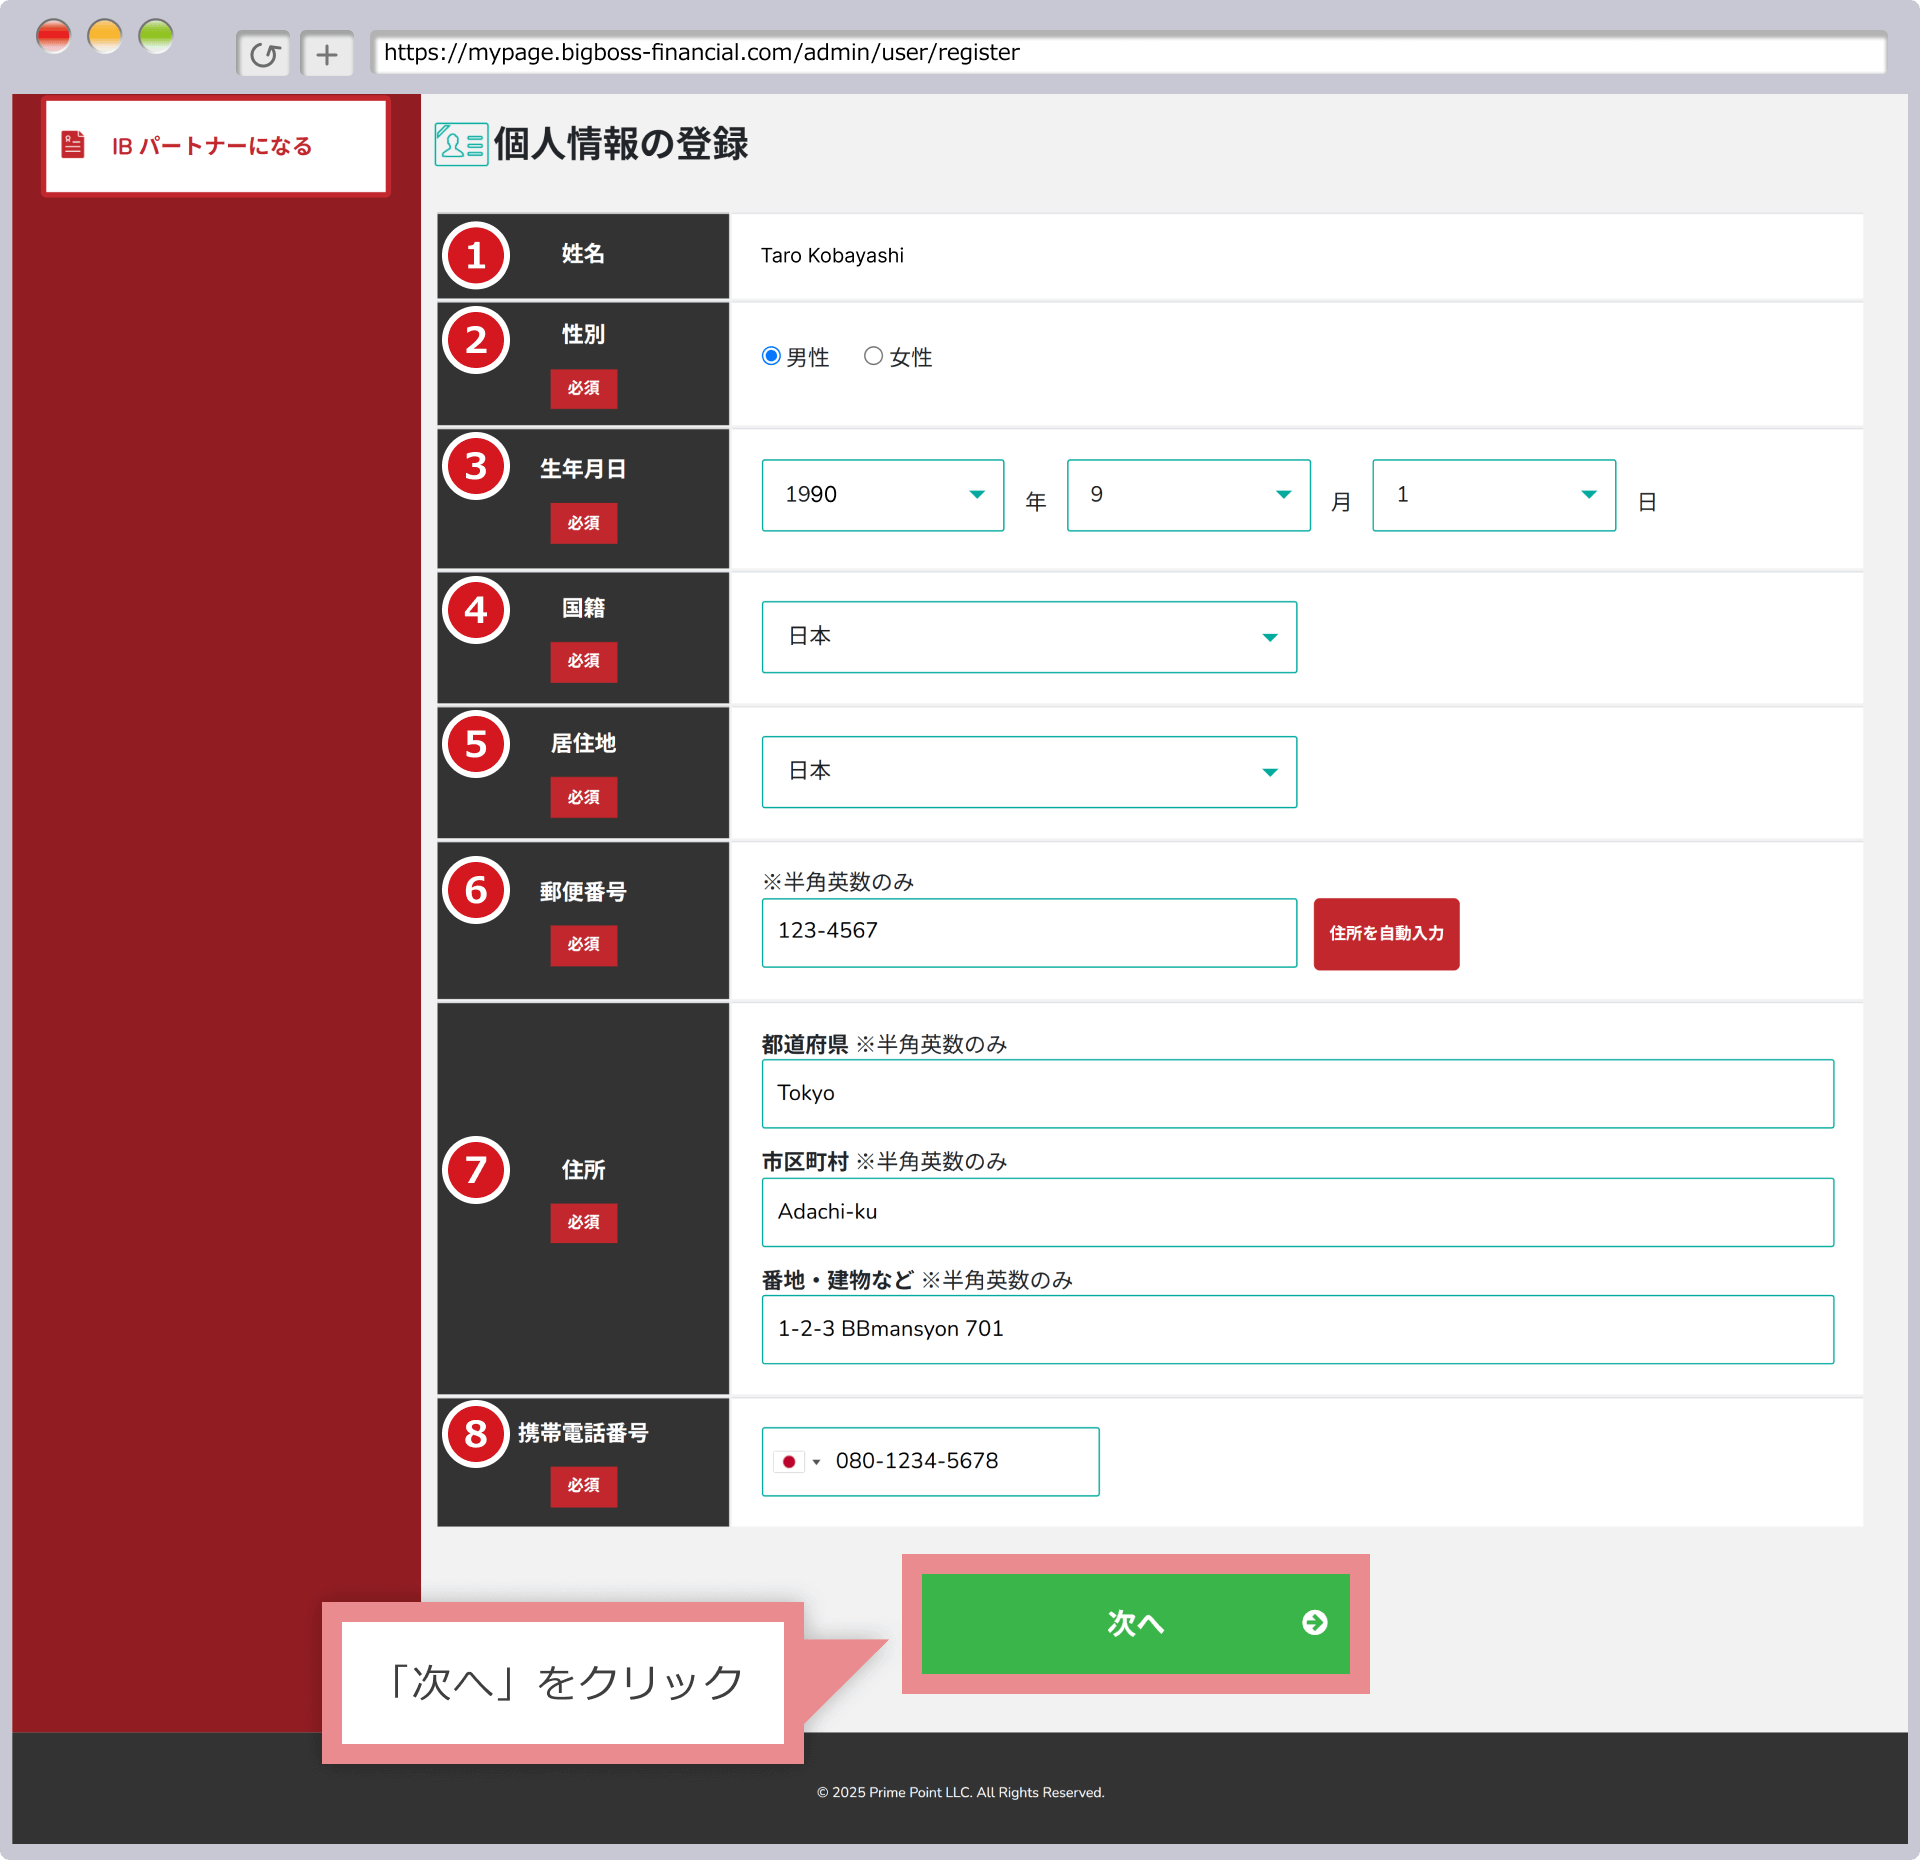
Task: Open the birth day dropdown
Action: pos(1493,495)
